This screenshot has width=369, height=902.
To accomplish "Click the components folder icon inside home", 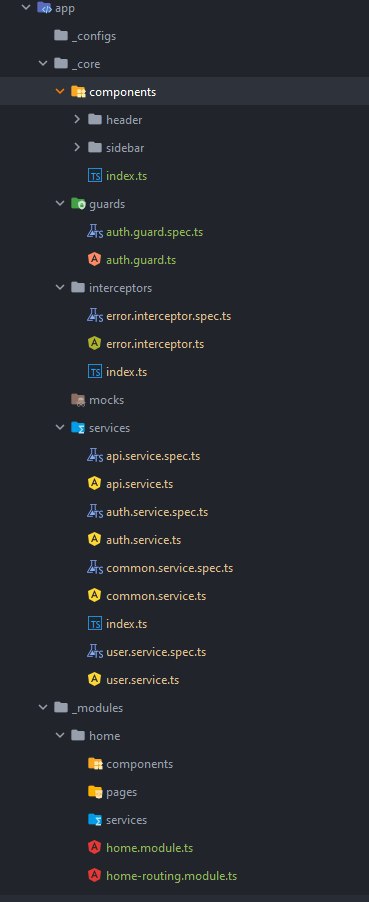I will (x=95, y=763).
